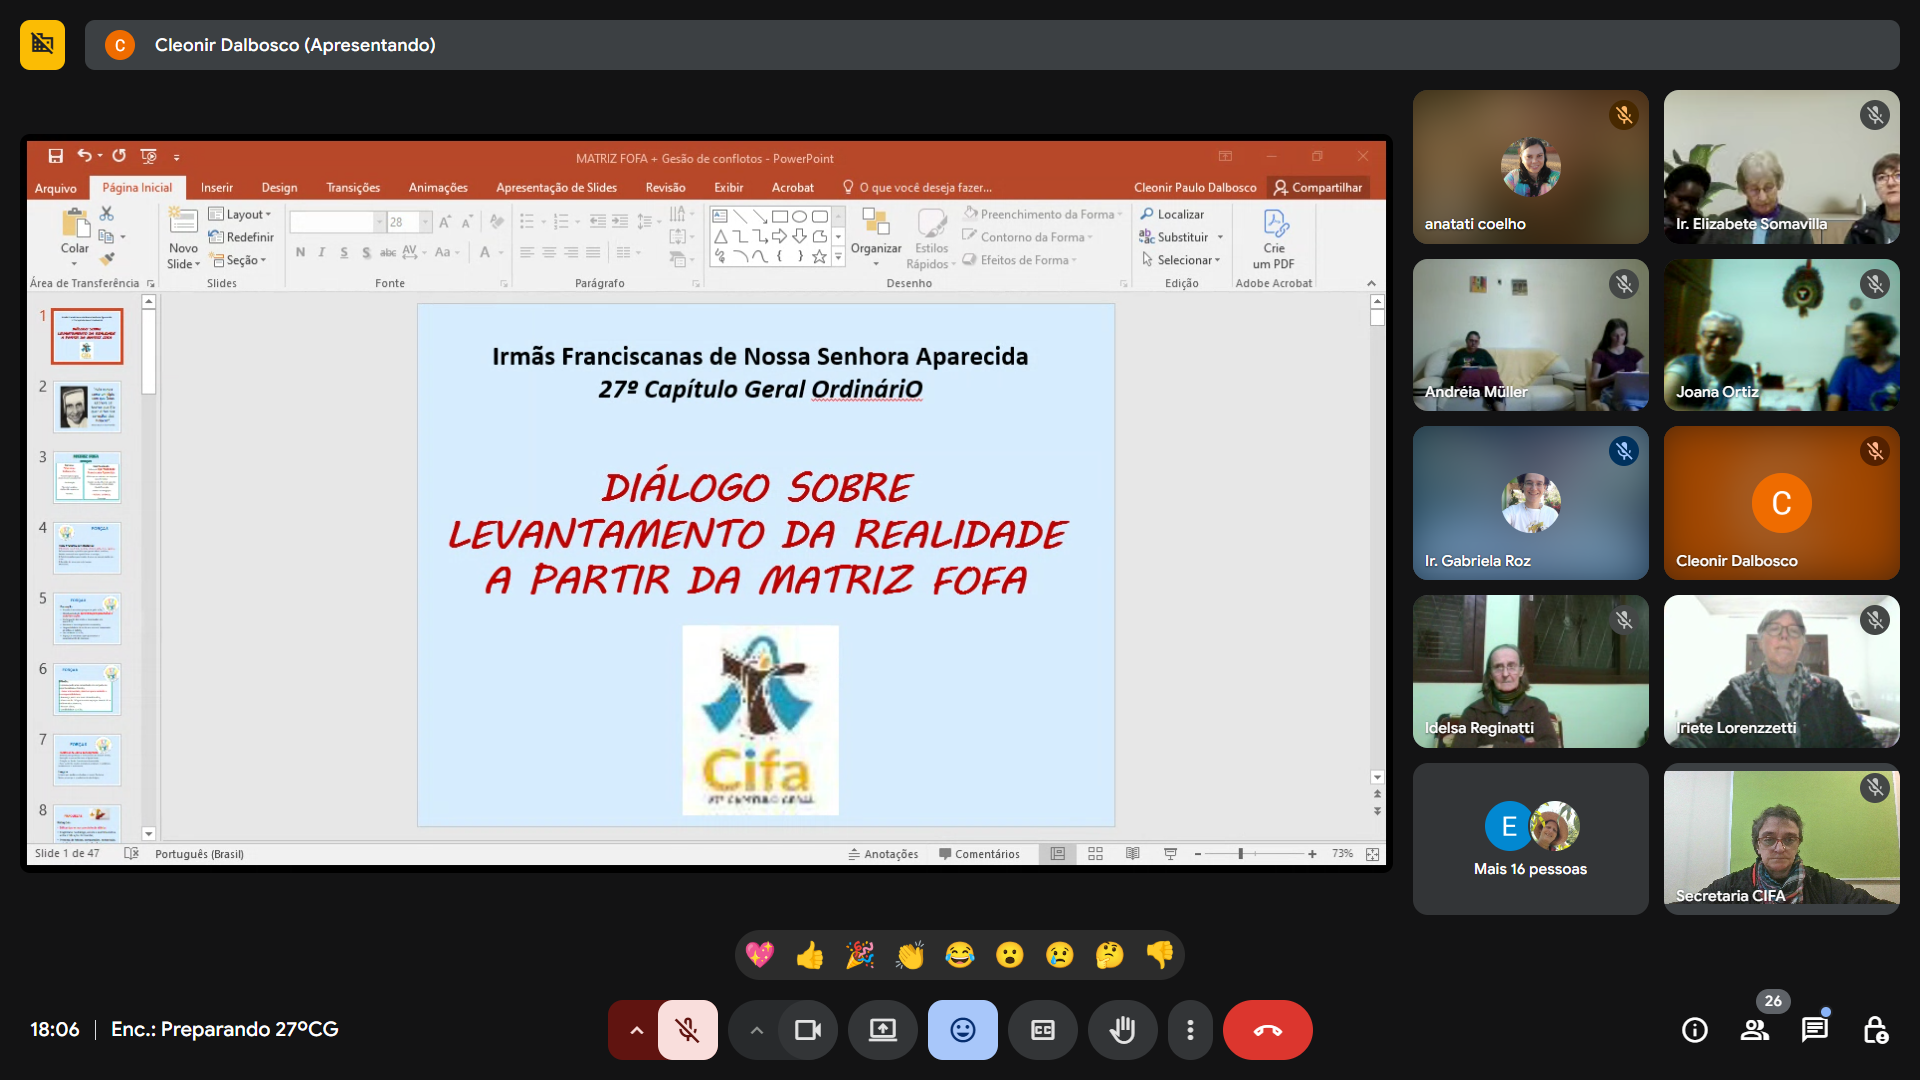Expand audio settings arrow beside microphone

pyautogui.click(x=636, y=1030)
